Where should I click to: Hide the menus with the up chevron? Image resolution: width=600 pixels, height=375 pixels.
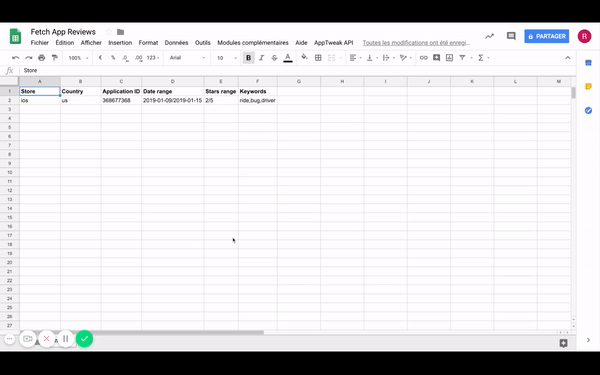click(567, 58)
